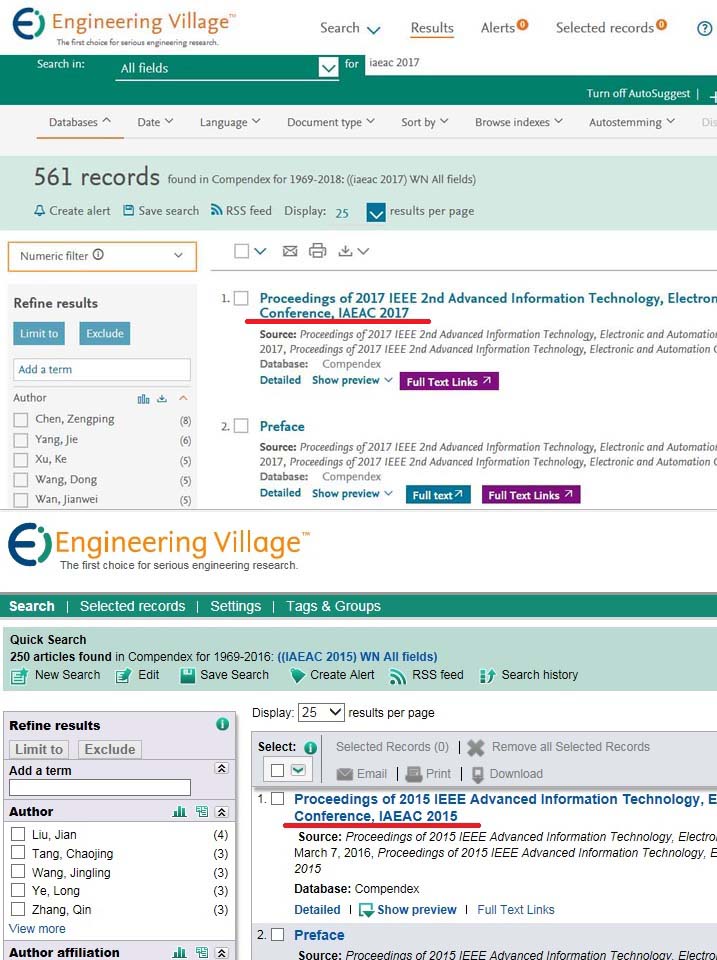The height and width of the screenshot is (960, 717).
Task: Click the Create Alert icon in lower page
Action: tap(298, 676)
